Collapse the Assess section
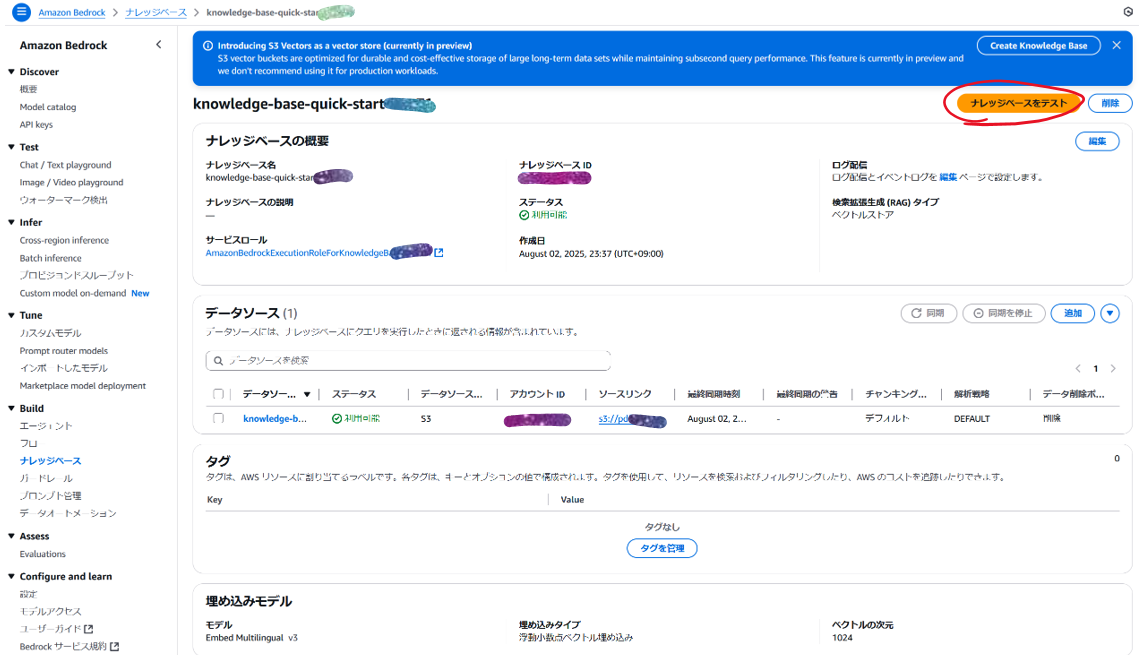The image size is (1143, 655). coord(11,536)
